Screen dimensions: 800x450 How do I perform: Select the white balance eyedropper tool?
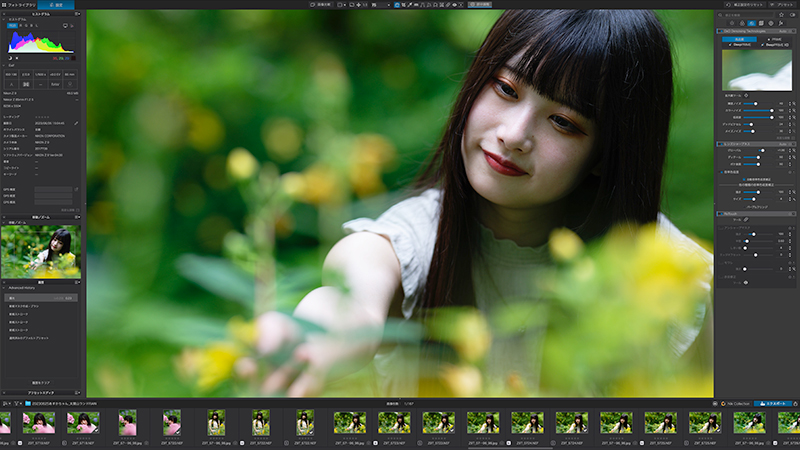[410, 5]
